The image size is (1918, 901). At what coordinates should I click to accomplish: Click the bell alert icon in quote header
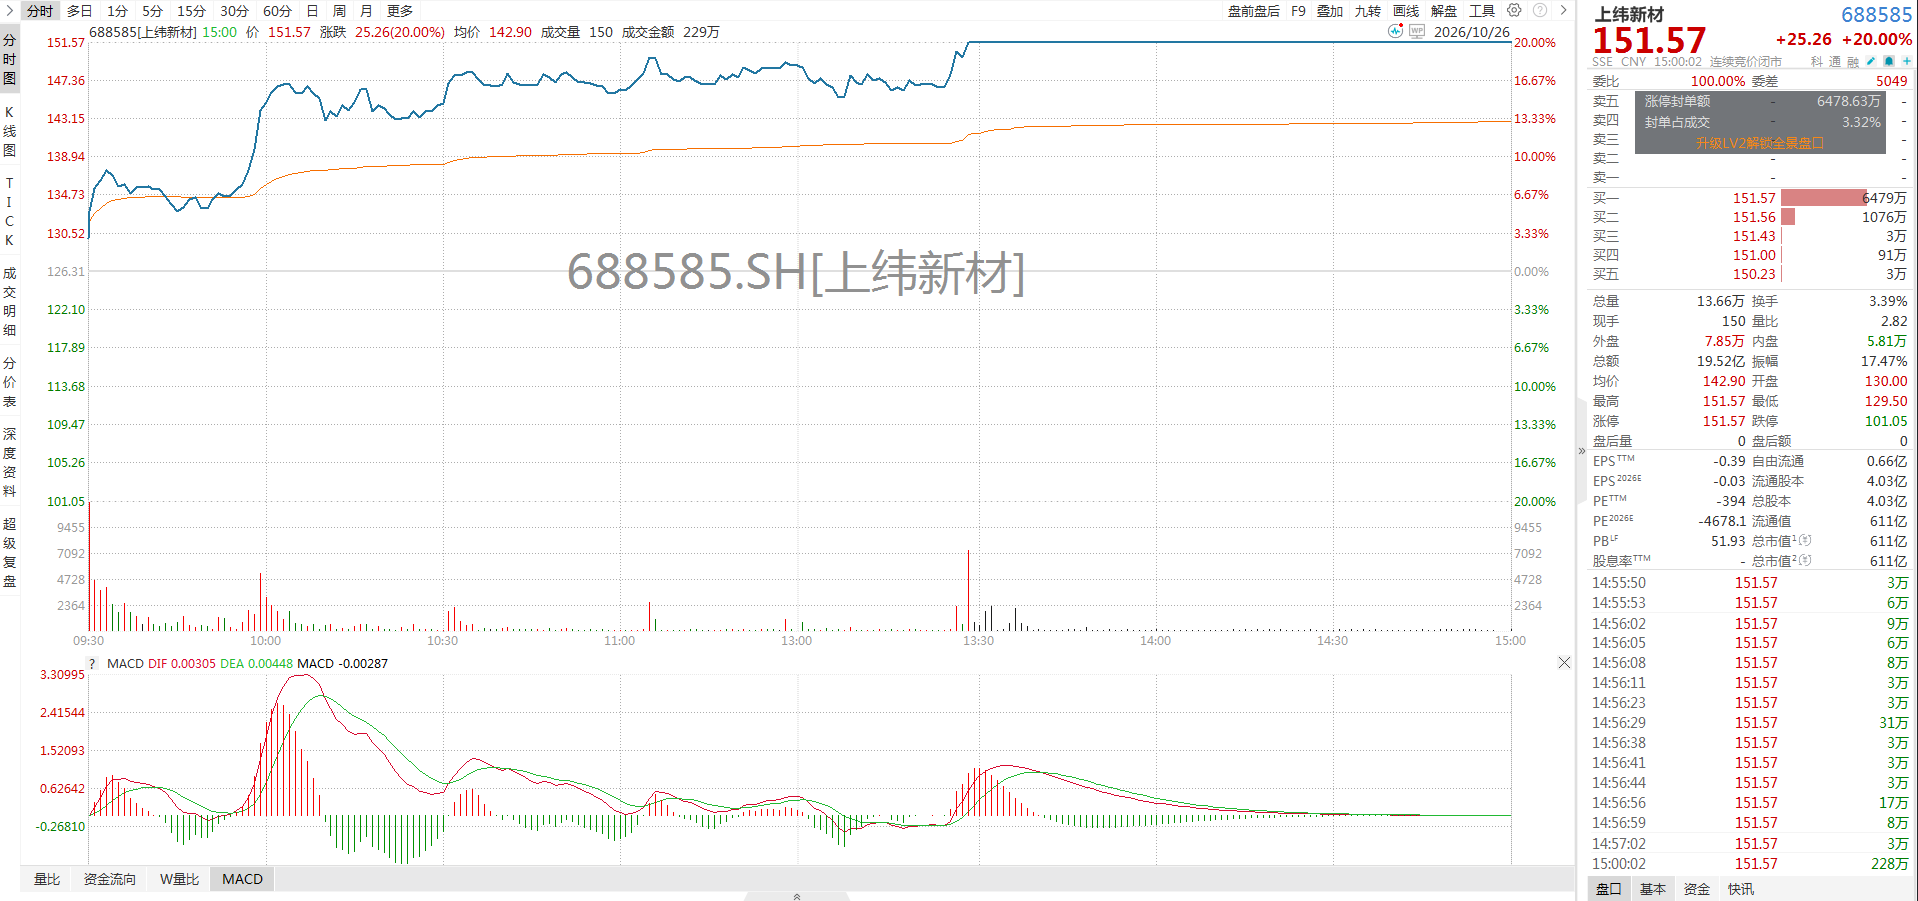tap(1888, 61)
